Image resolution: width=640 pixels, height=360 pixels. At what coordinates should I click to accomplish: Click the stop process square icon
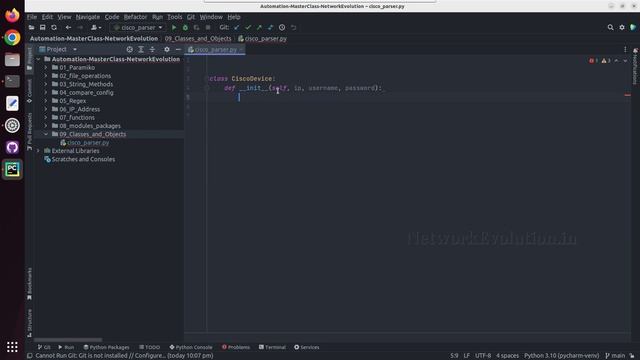208,27
